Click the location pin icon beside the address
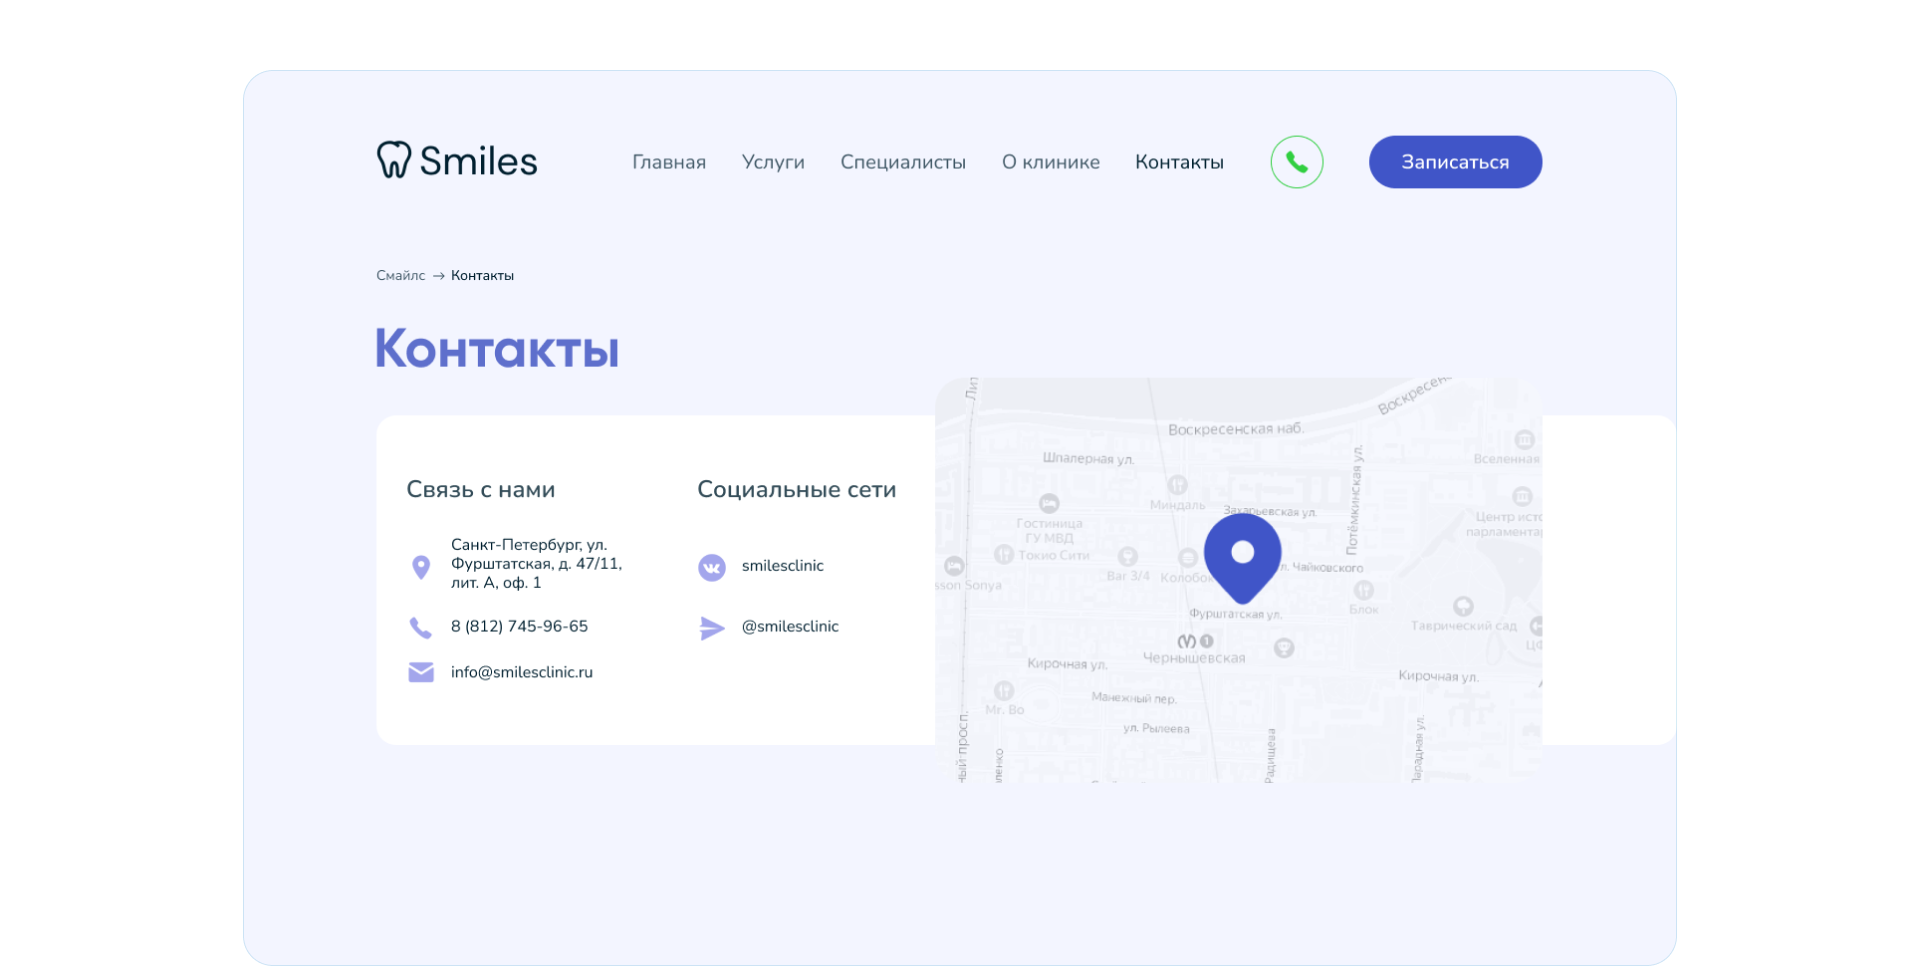 pyautogui.click(x=420, y=566)
